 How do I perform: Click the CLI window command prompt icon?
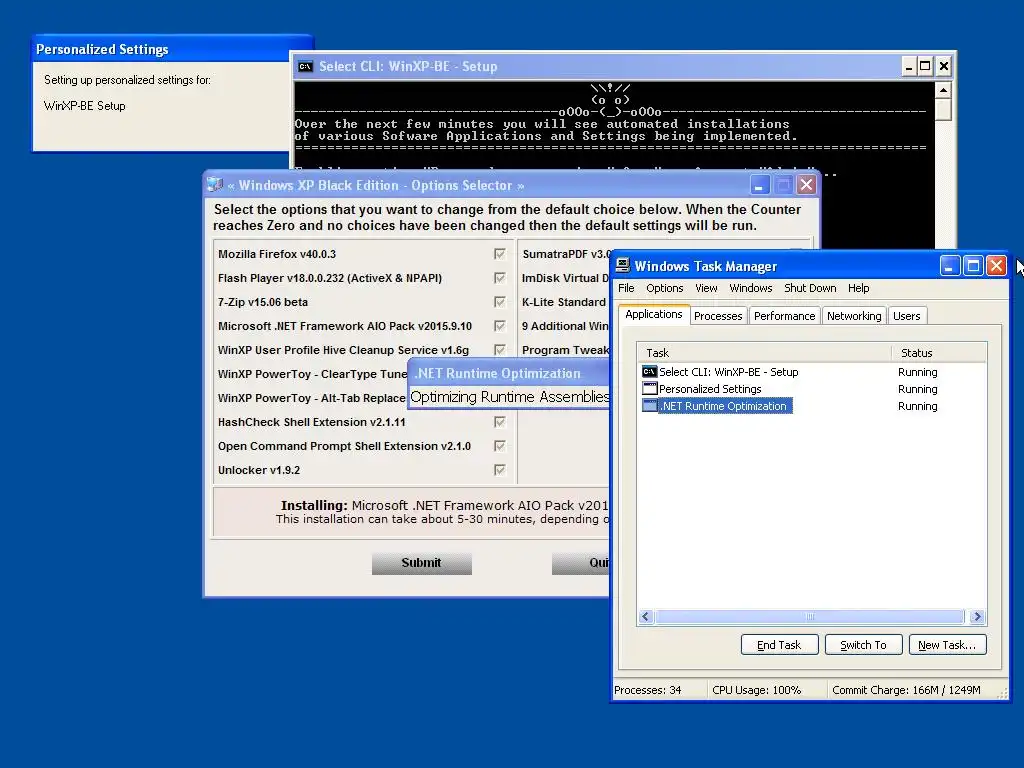305,66
